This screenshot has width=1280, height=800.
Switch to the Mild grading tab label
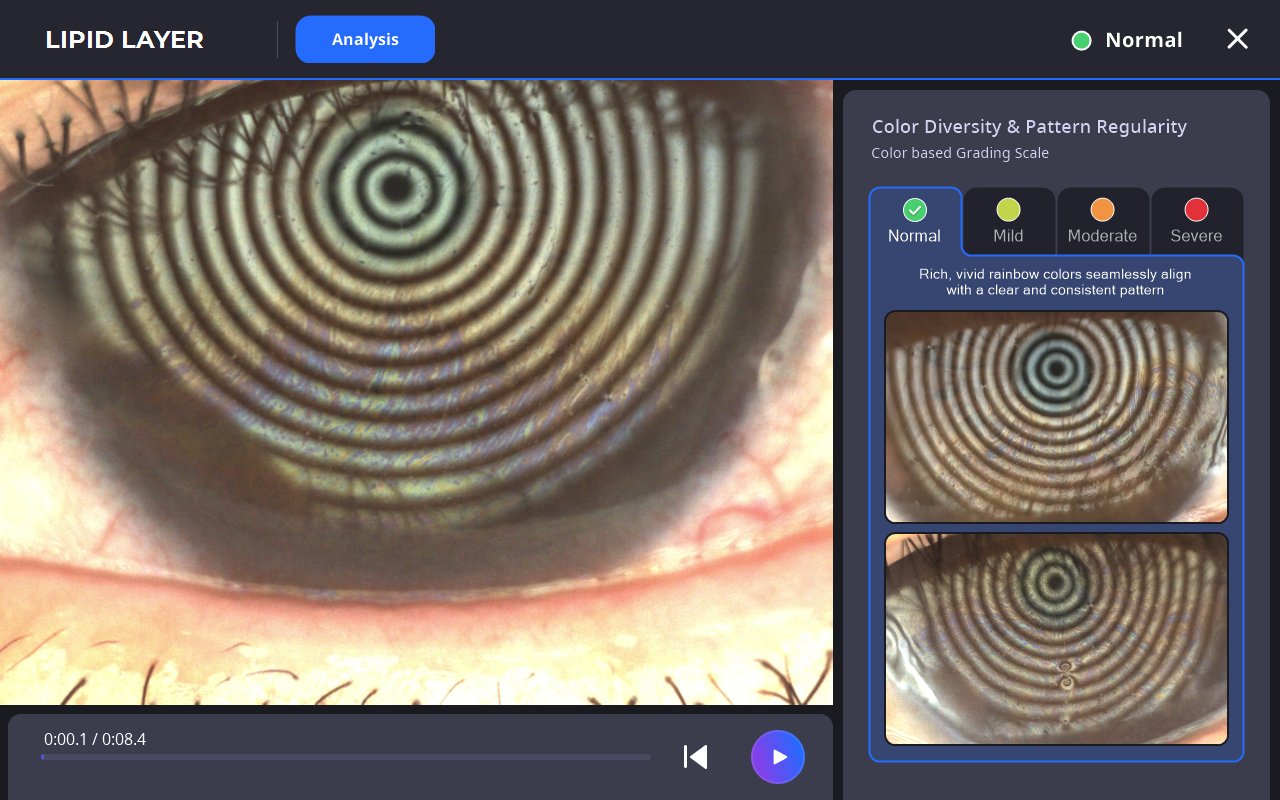[1008, 236]
